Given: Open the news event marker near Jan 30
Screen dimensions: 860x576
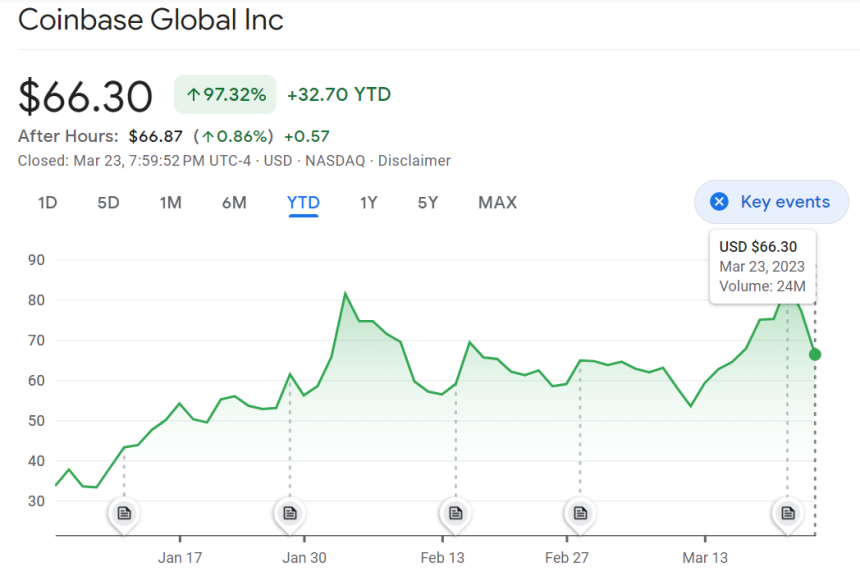Looking at the screenshot, I should pos(290,513).
